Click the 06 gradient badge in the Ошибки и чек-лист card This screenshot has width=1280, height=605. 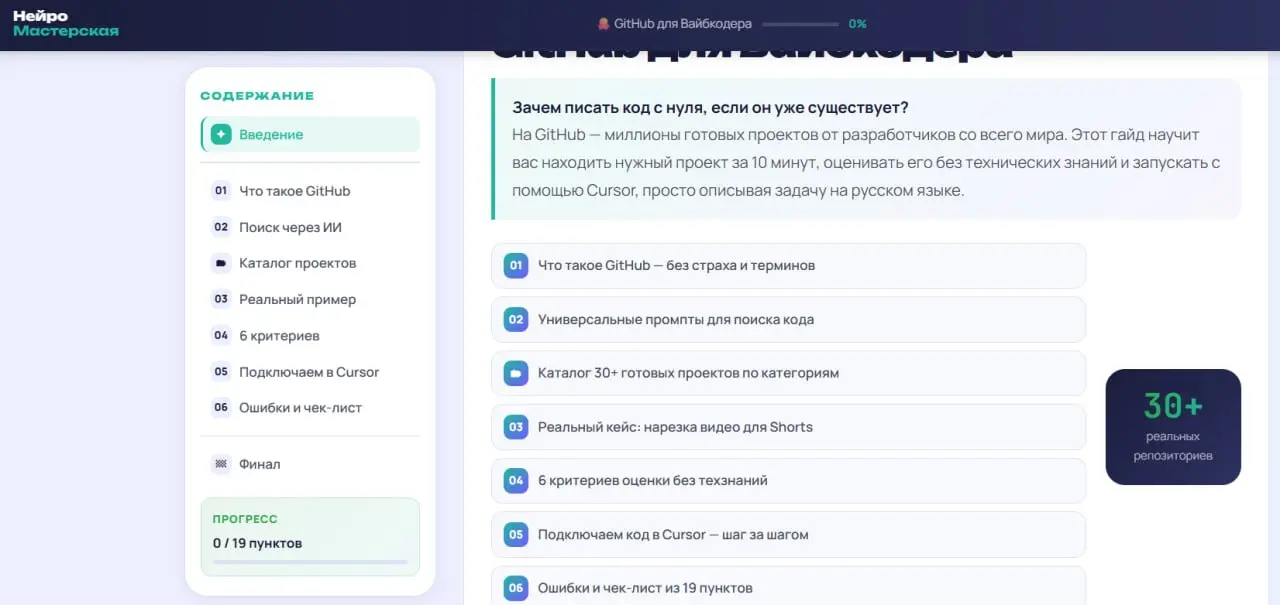pos(516,588)
